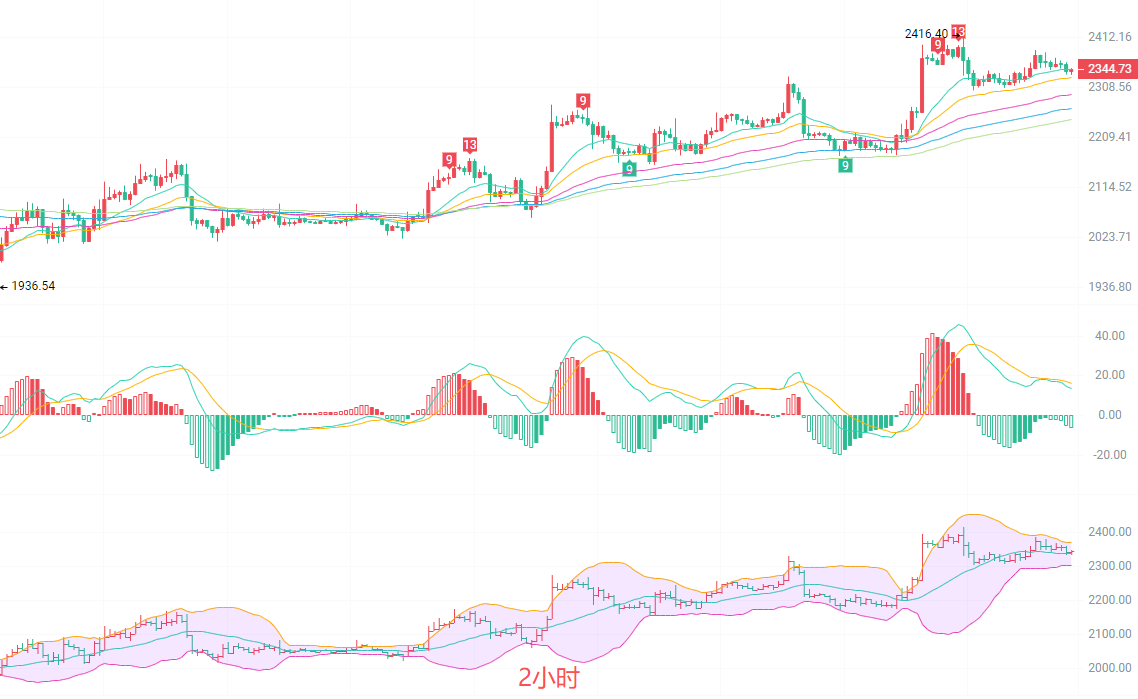This screenshot has height=699, width=1138.
Task: Click the 2308.56 price axis label
Action: click(1110, 87)
